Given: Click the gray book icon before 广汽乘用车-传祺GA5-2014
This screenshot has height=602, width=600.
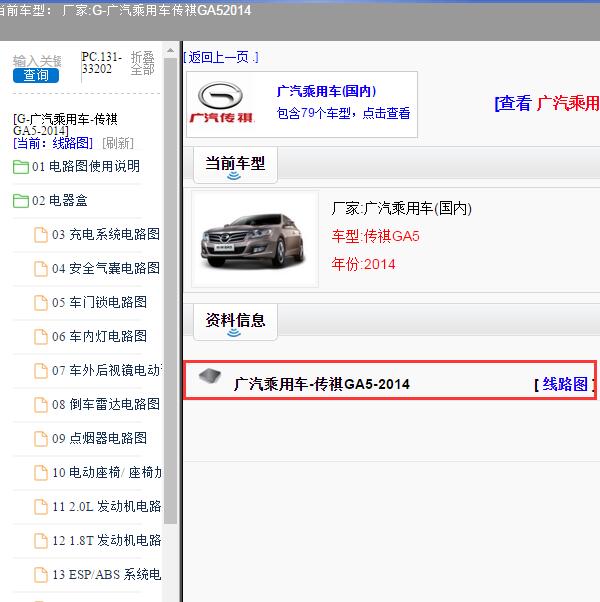Looking at the screenshot, I should tap(210, 375).
